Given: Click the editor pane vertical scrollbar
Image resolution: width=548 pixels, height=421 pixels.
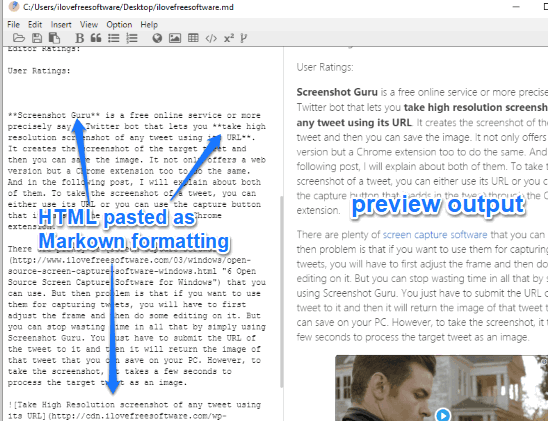Looking at the screenshot, I should 281,292.
